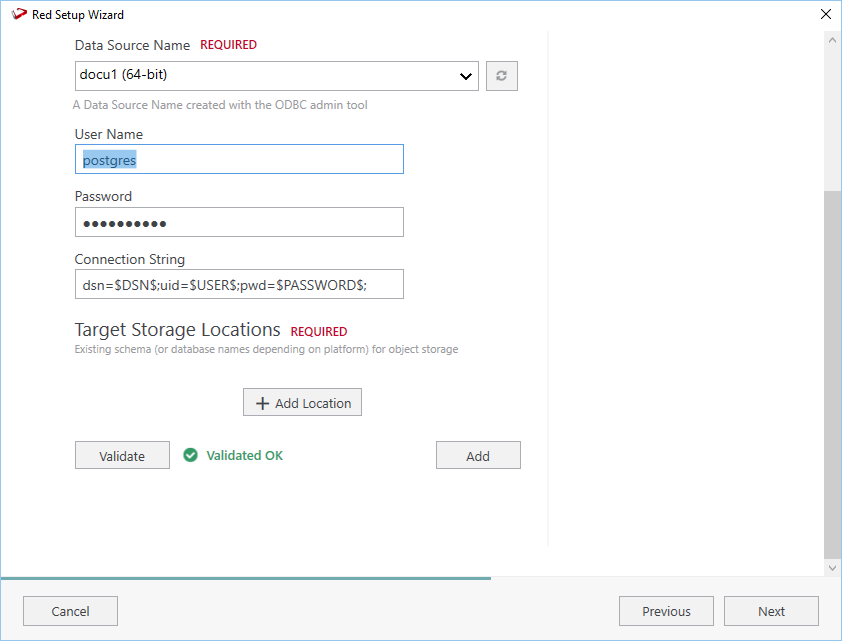This screenshot has width=842, height=641.
Task: Click the green Validated OK checkmark icon
Action: point(191,455)
